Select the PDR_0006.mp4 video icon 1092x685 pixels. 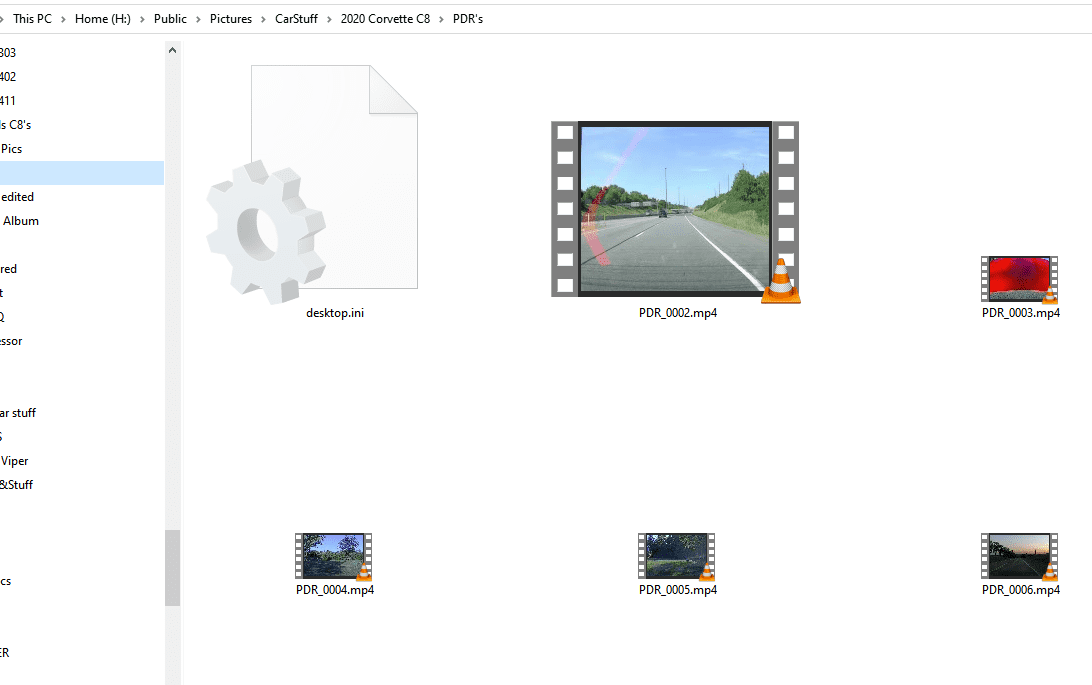pos(1019,556)
